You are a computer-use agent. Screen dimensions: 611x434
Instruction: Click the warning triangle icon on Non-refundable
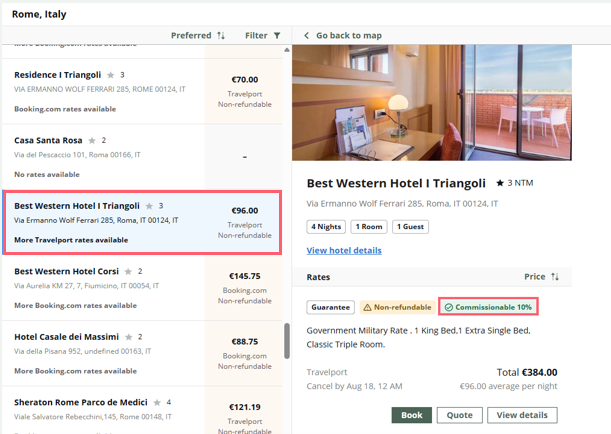(x=367, y=307)
